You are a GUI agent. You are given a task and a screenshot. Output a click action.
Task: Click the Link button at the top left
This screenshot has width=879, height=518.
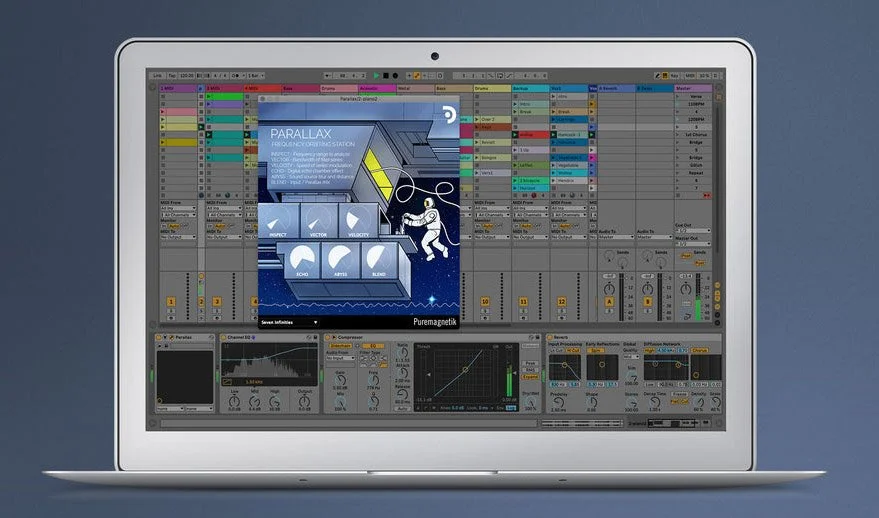(158, 76)
